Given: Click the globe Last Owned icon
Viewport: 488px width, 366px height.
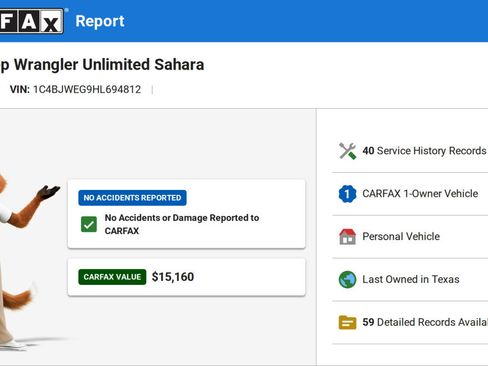Looking at the screenshot, I should click(347, 279).
